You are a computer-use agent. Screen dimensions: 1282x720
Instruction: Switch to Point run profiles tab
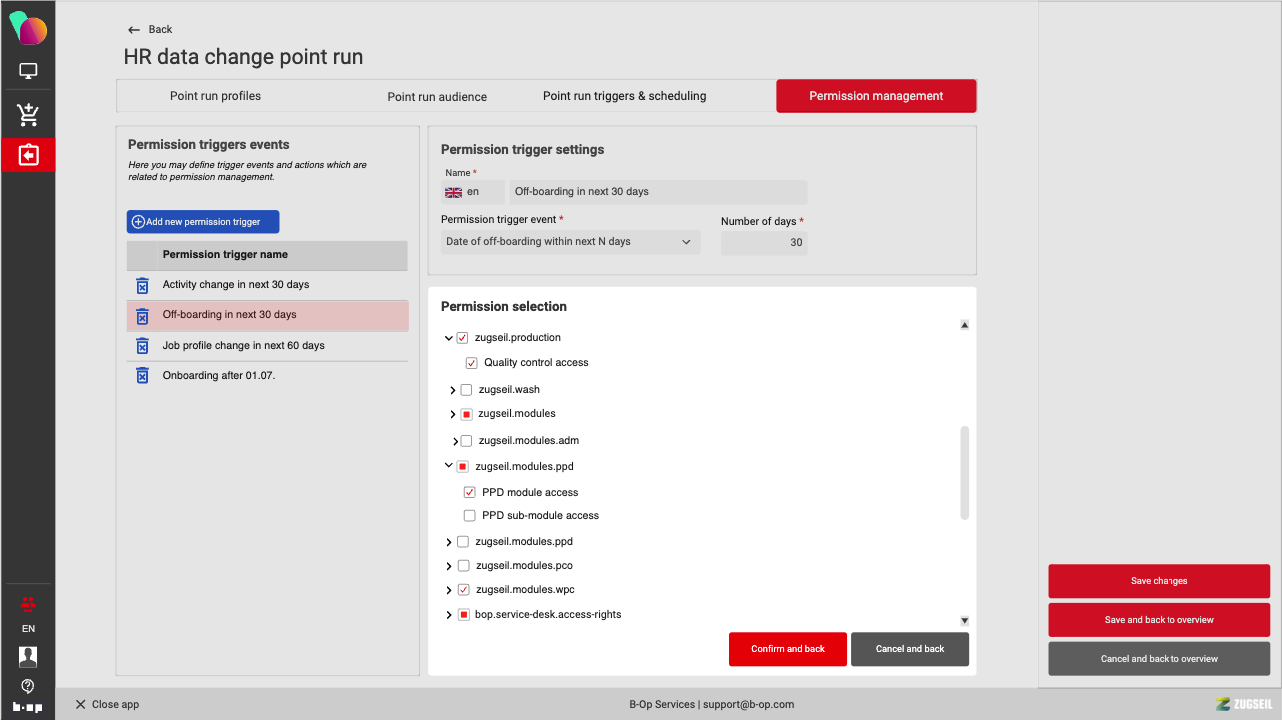[x=215, y=96]
